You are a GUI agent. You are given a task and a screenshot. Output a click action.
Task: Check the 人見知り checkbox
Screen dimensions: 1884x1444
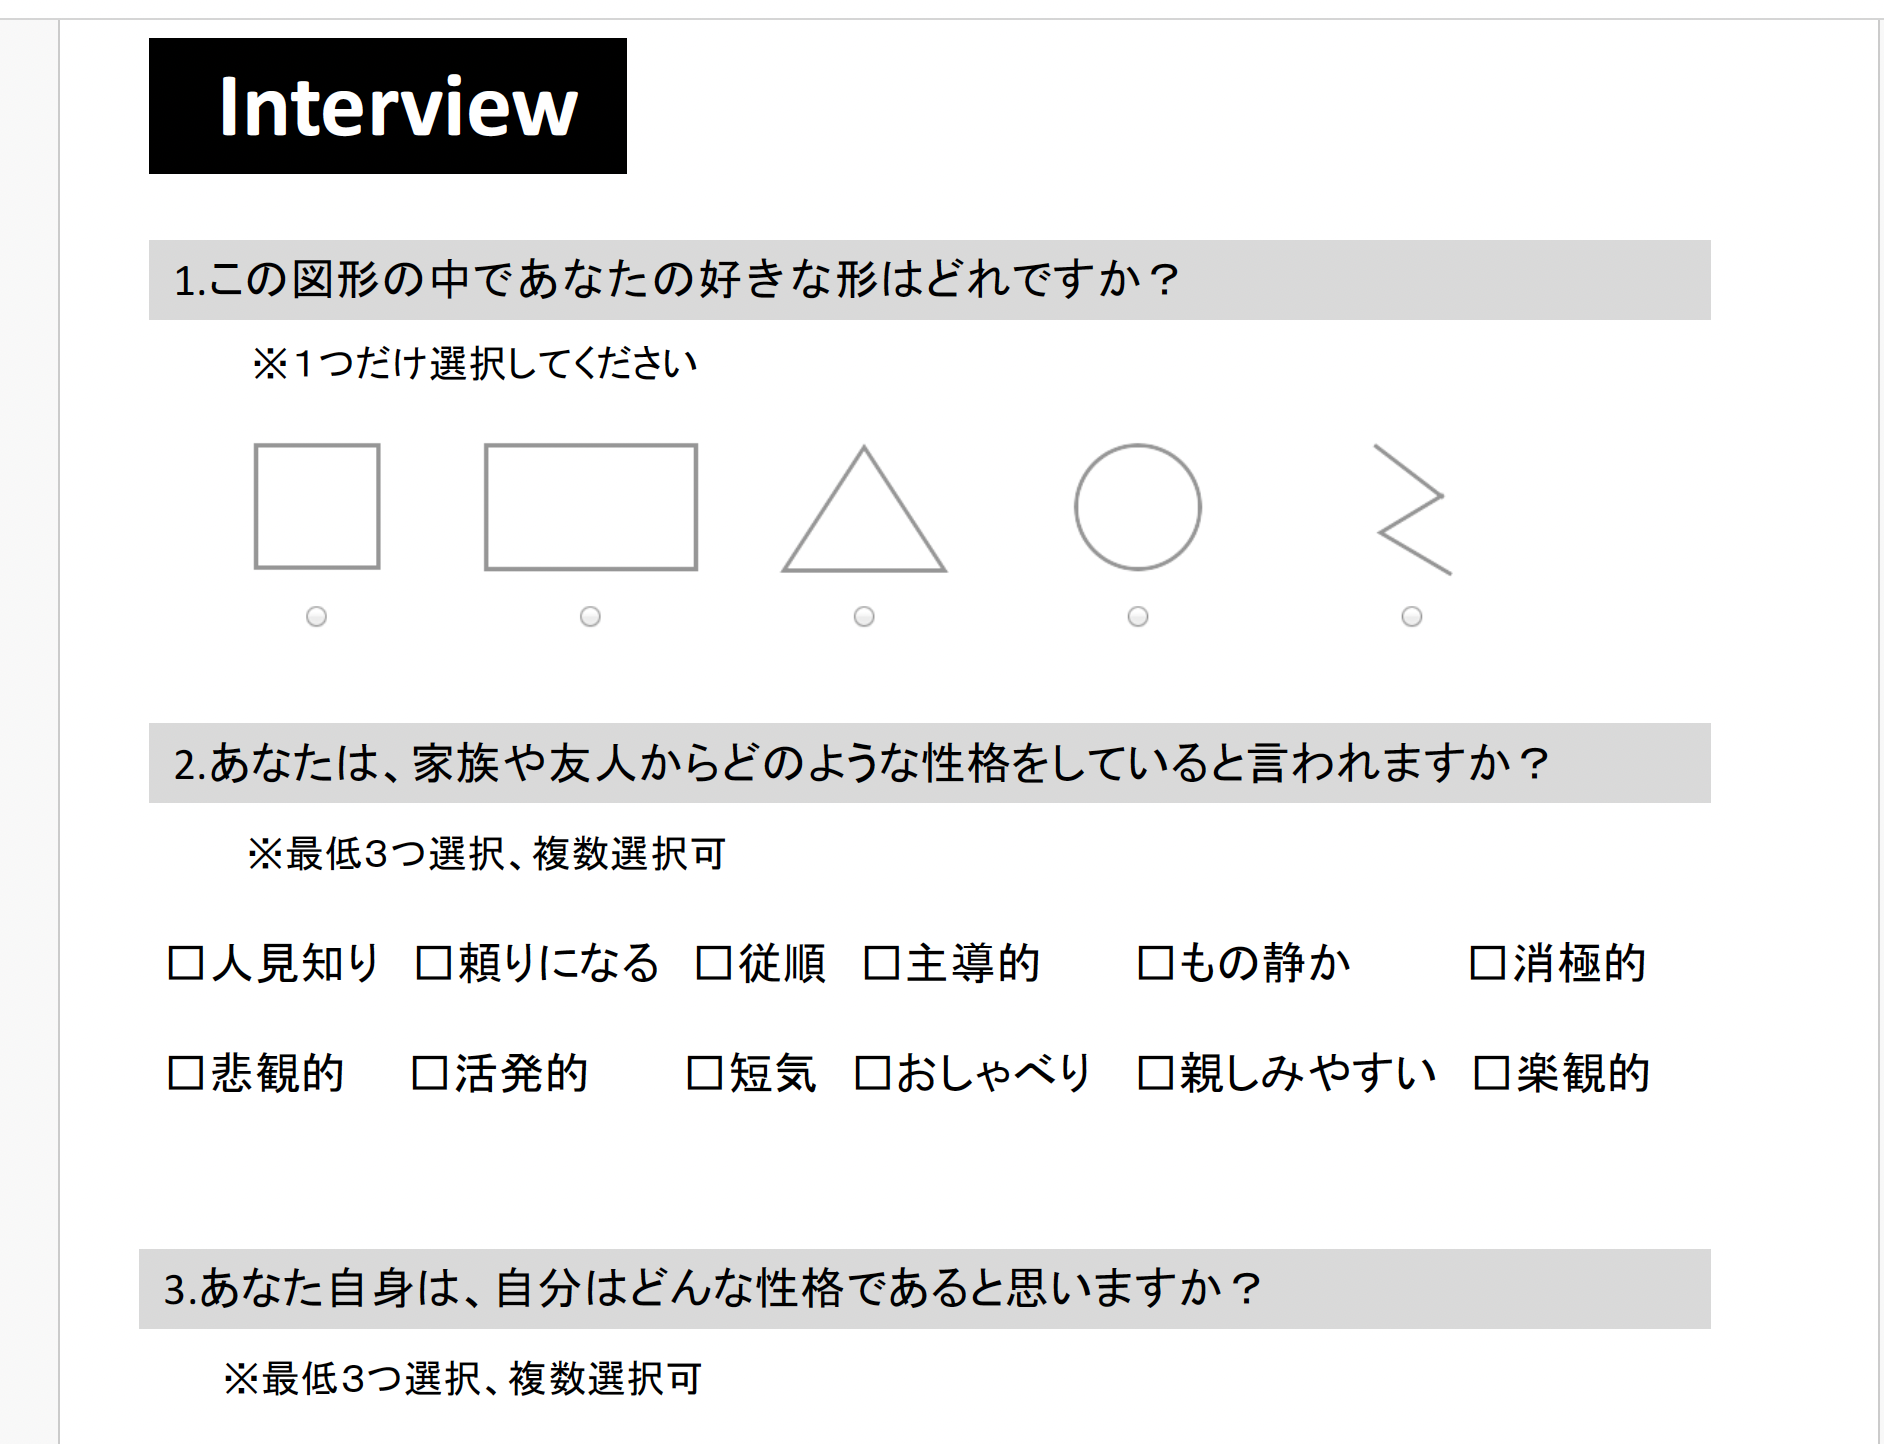(186, 963)
